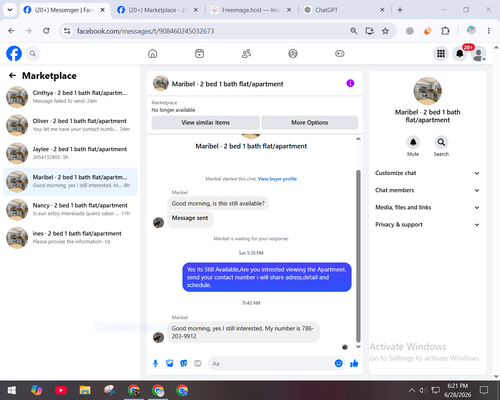Open the Groups icon in top navigation
500x400 pixels.
tap(293, 53)
